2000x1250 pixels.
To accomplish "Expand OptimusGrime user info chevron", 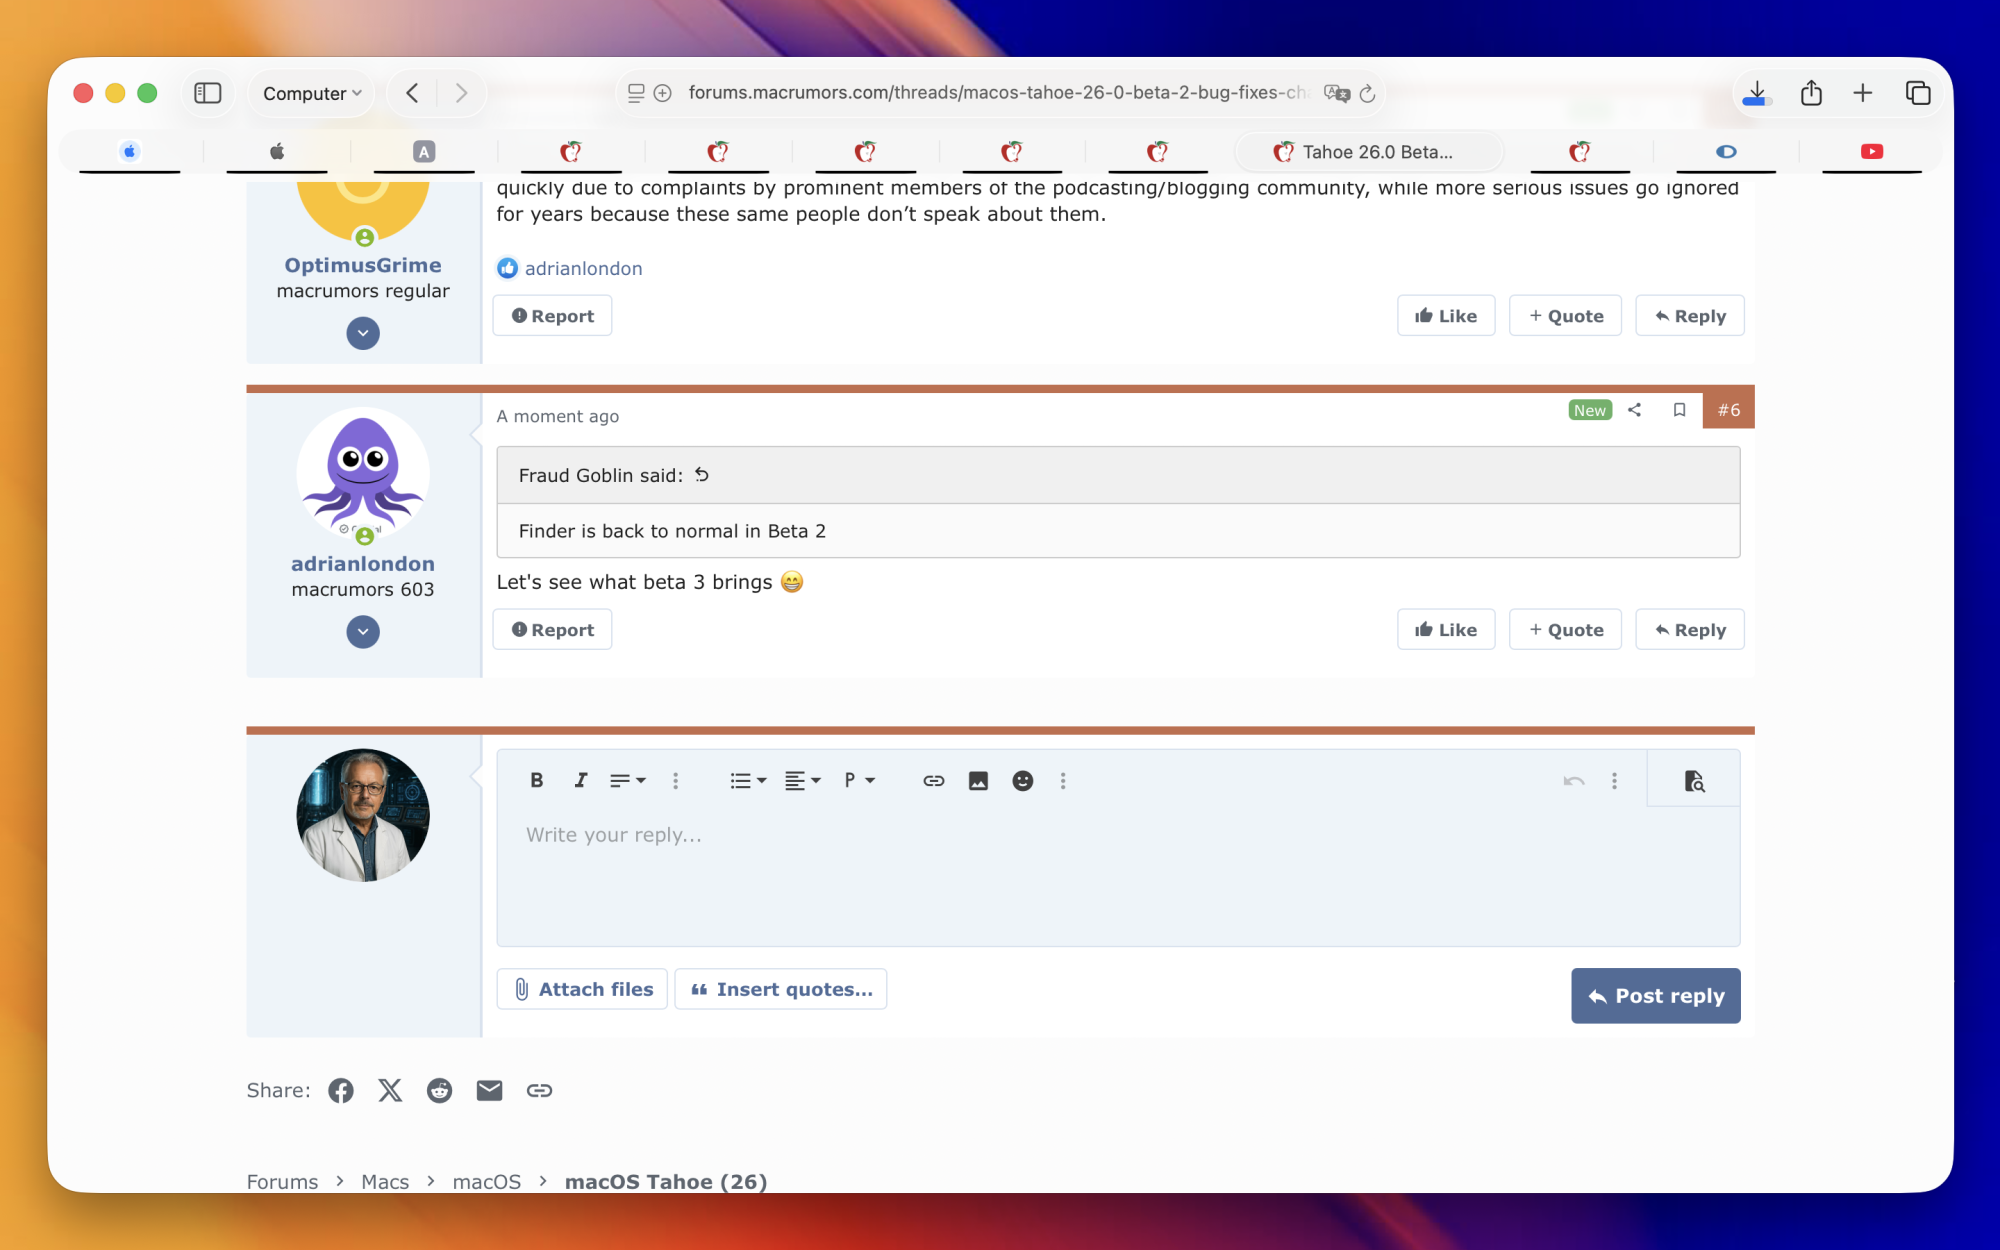I will point(363,333).
